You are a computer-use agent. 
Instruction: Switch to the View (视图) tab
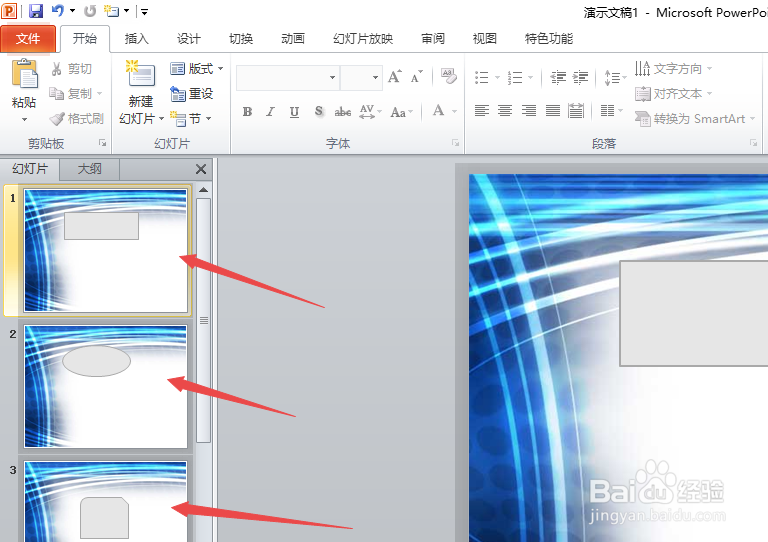(x=485, y=39)
